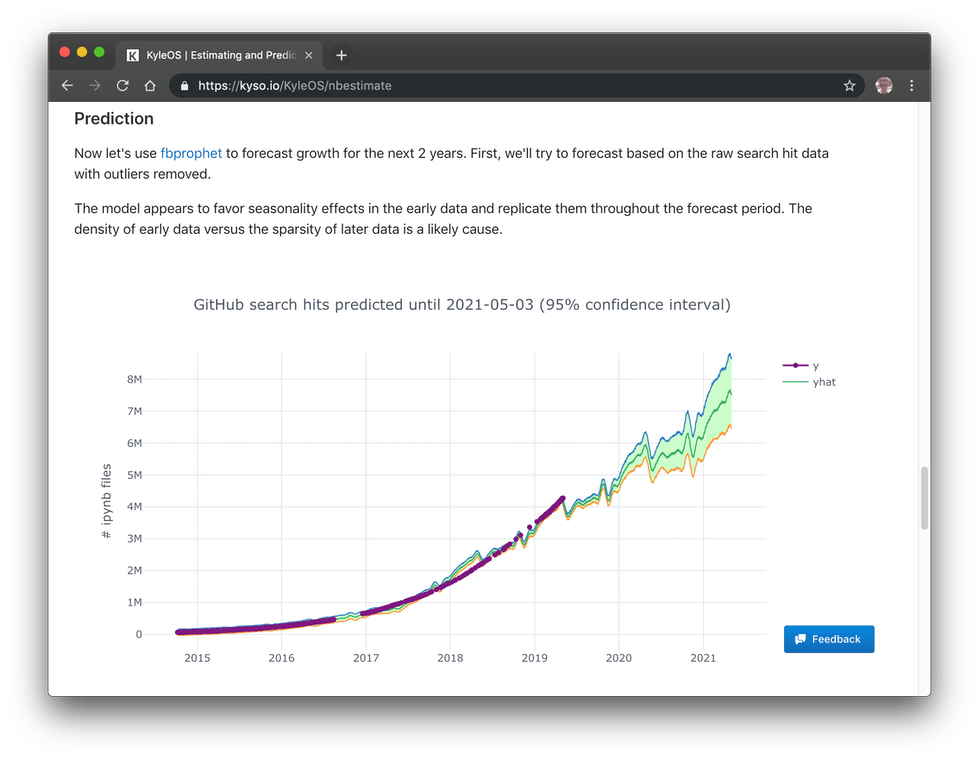Open the browser home page icon
This screenshot has height=760, width=979.
point(150,86)
